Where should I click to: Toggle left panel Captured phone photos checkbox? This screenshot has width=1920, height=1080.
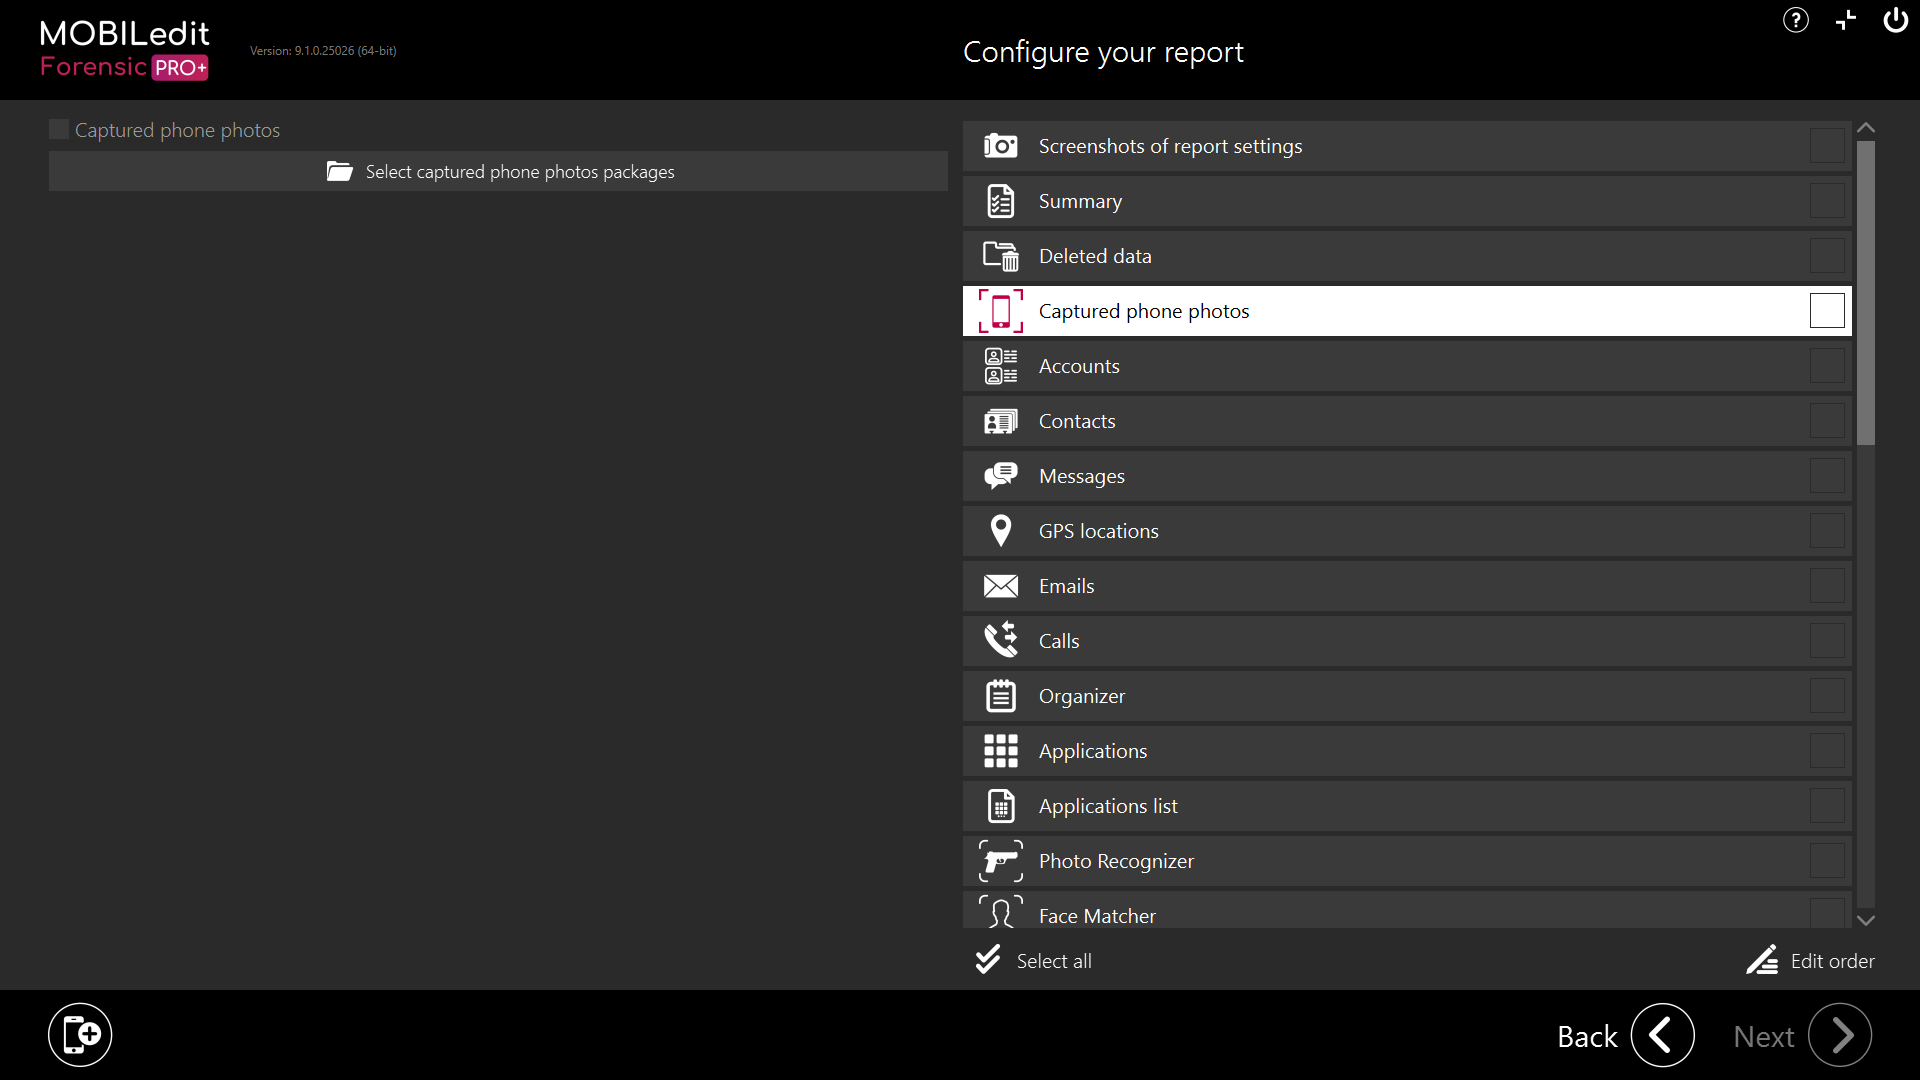coord(59,130)
